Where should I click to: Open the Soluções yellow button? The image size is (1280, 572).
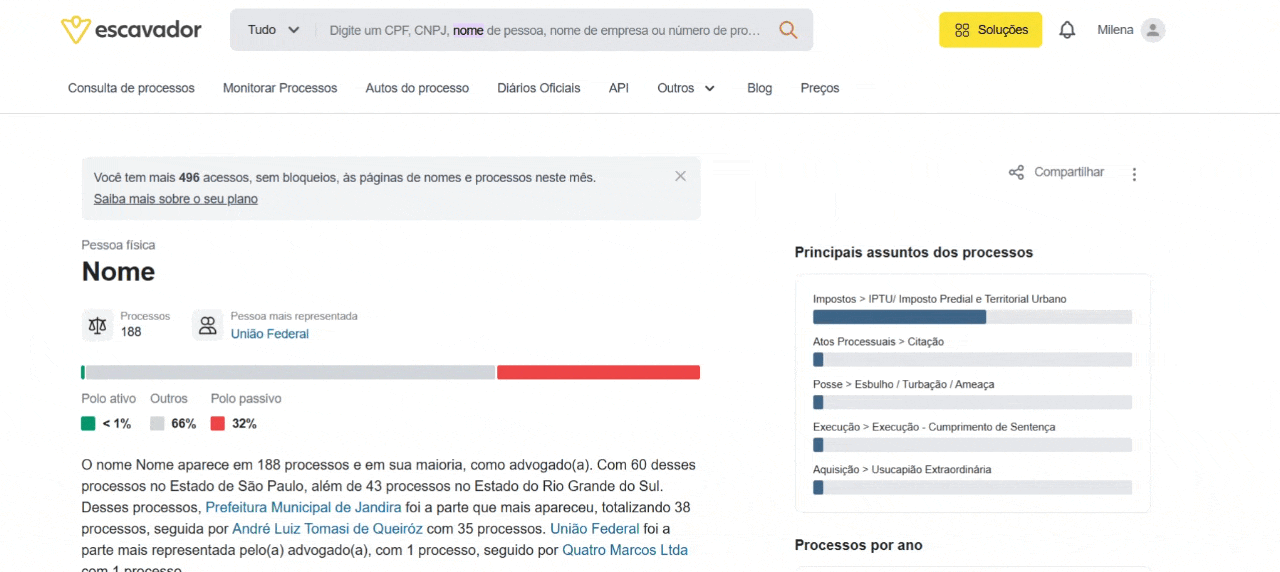990,30
